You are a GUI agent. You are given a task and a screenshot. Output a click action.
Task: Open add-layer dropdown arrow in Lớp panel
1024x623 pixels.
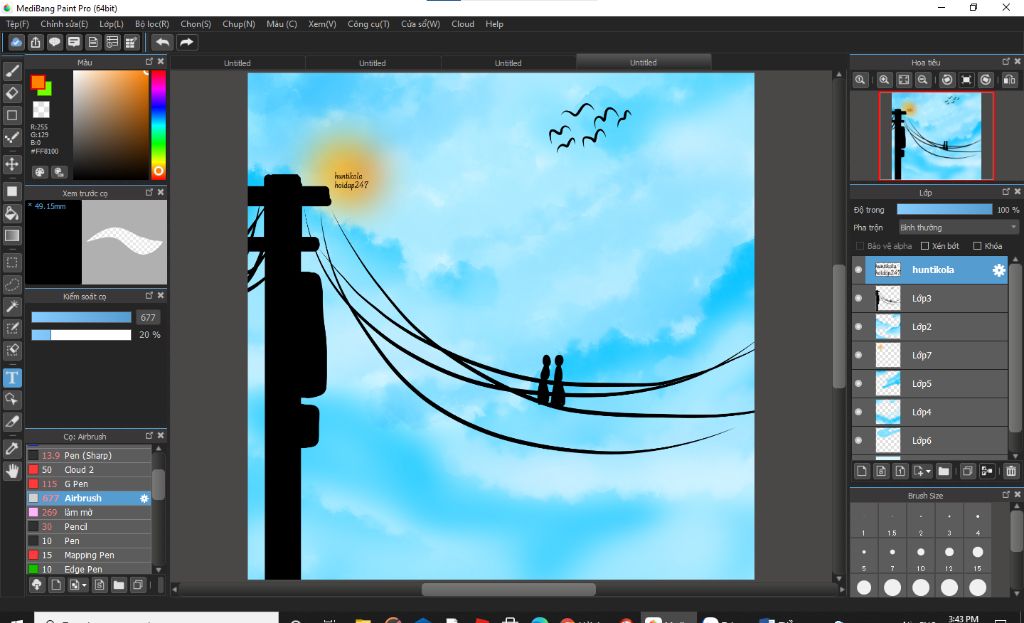coord(928,471)
